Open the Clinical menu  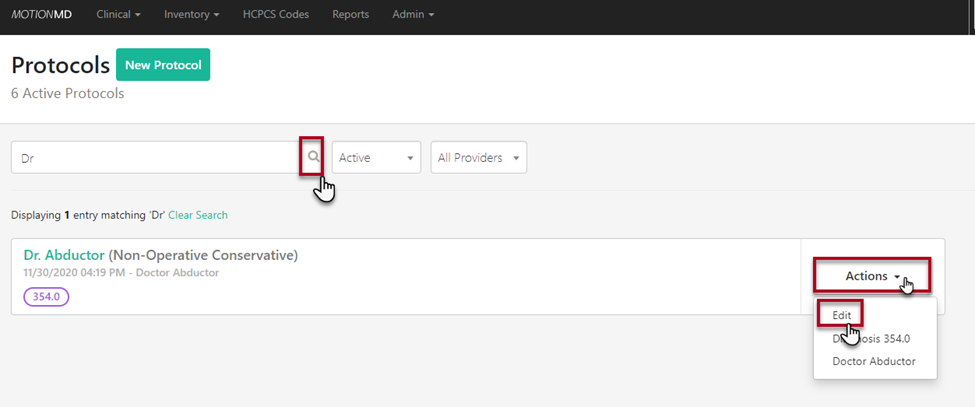tap(118, 15)
